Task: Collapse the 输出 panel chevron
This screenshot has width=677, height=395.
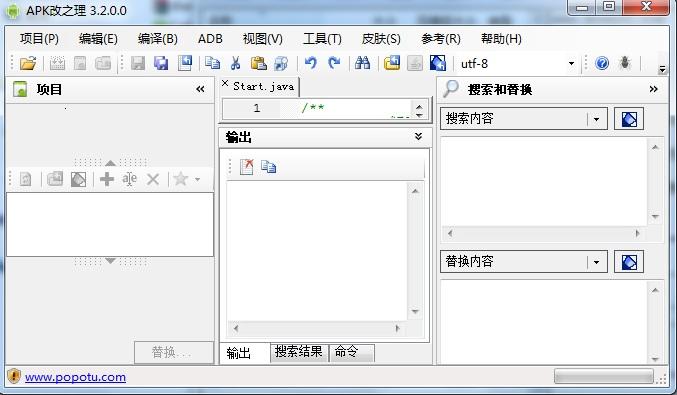Action: coord(418,136)
